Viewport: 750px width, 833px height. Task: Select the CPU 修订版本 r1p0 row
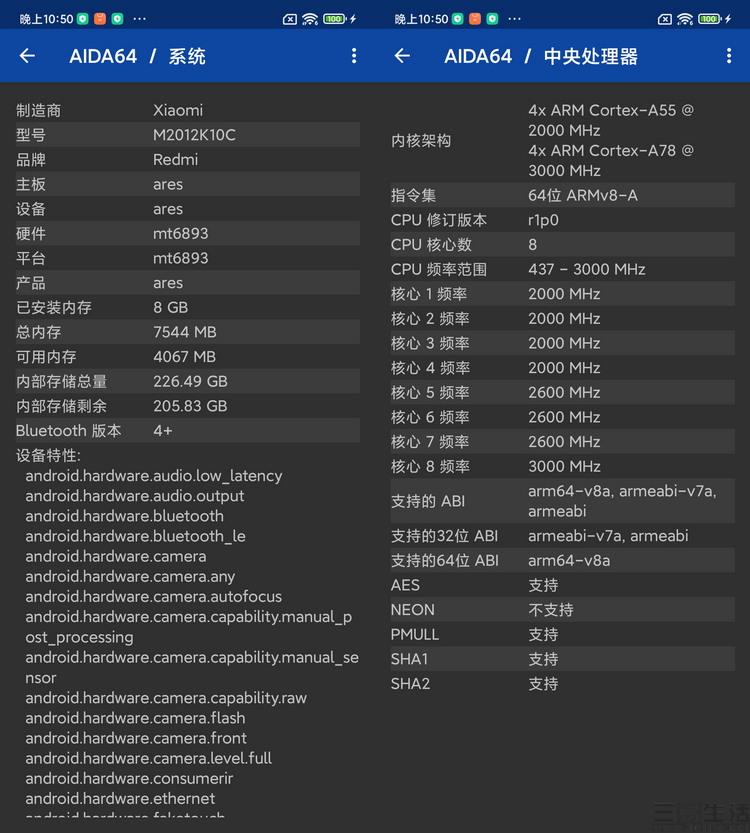pos(562,219)
